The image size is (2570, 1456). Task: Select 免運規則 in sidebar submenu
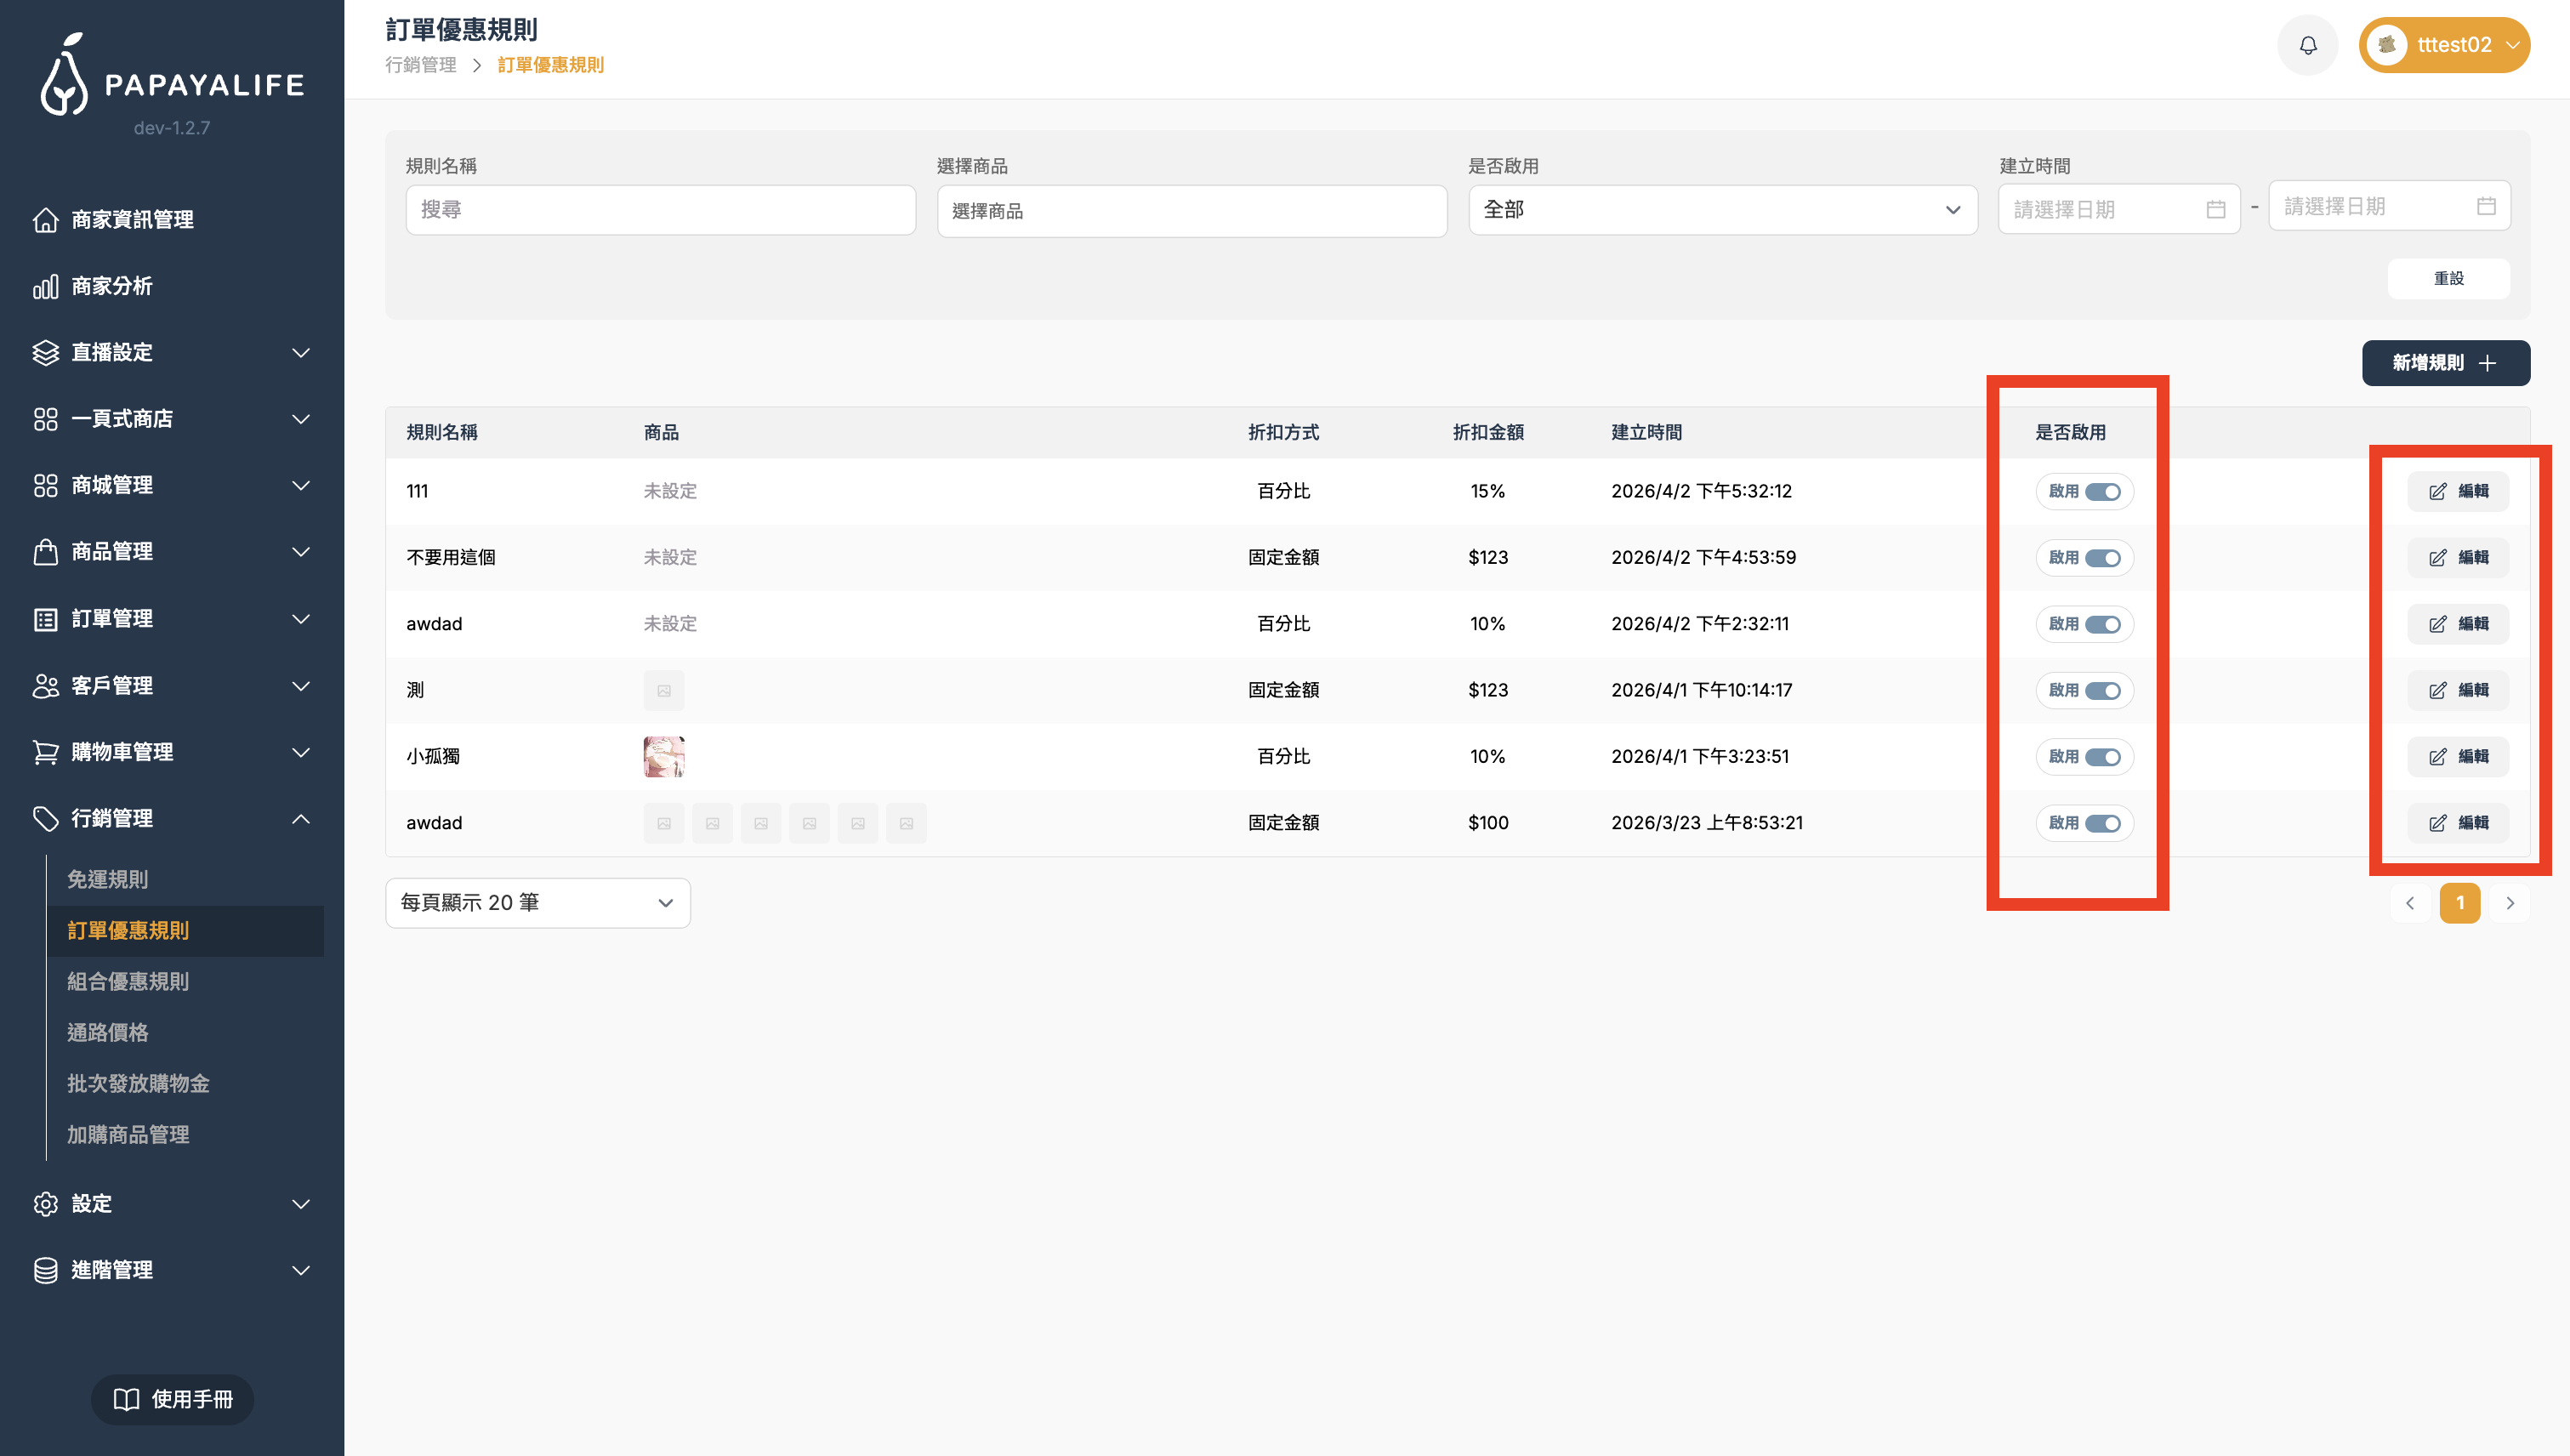point(108,880)
